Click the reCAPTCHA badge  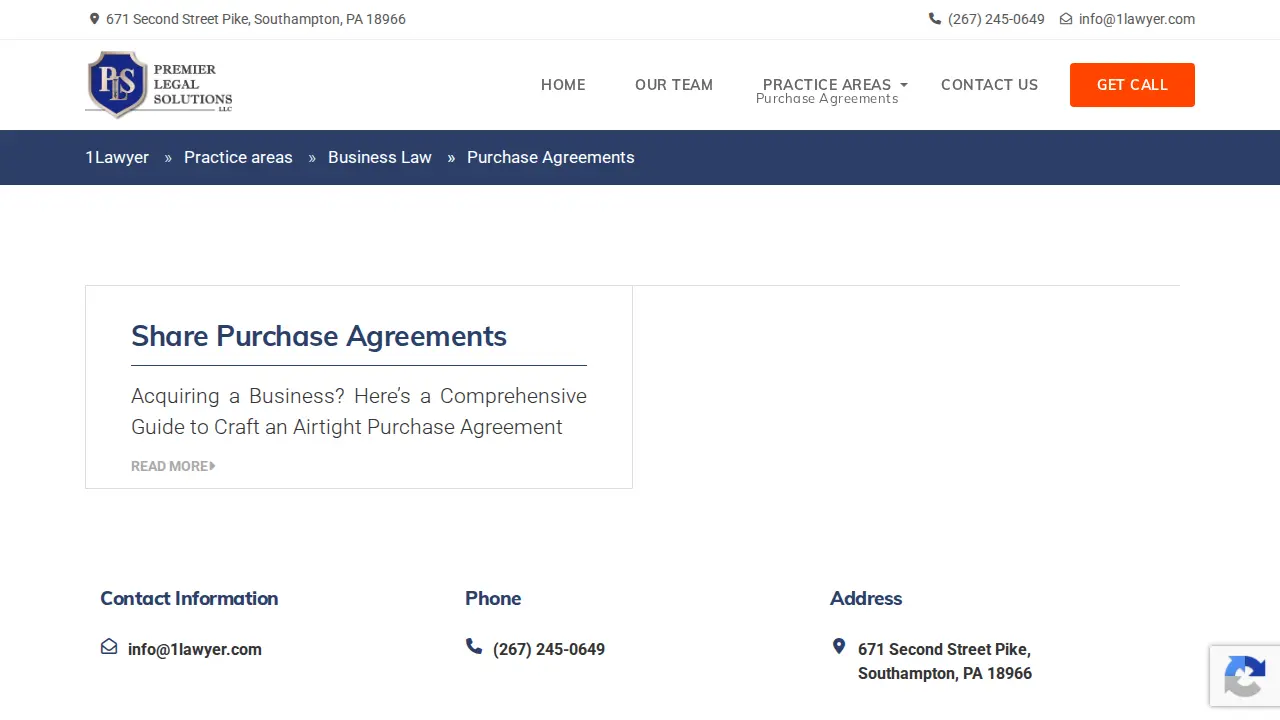(1245, 676)
